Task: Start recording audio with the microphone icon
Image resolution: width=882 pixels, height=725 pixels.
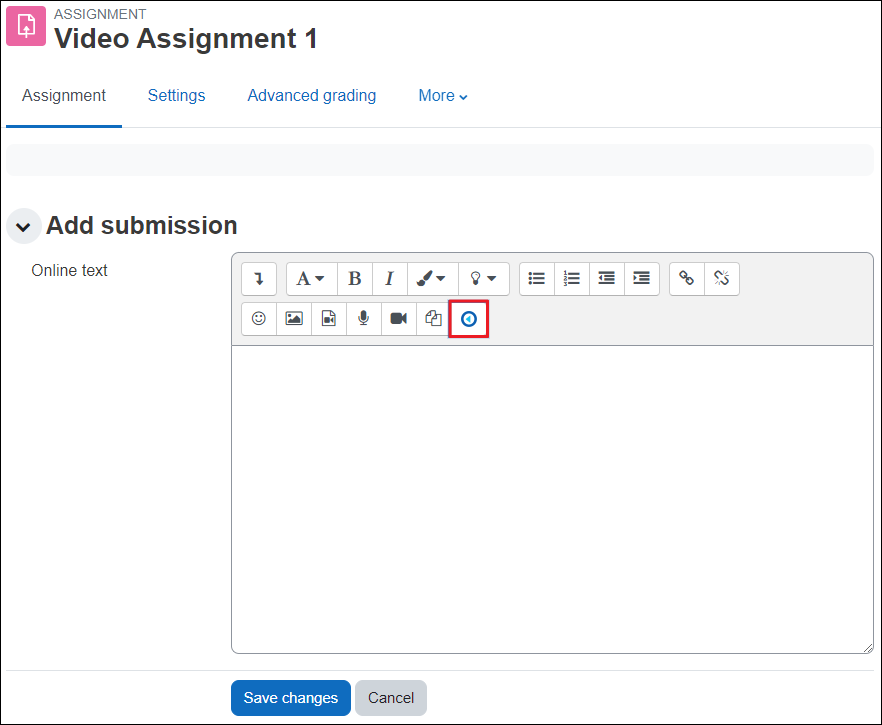Action: tap(363, 318)
